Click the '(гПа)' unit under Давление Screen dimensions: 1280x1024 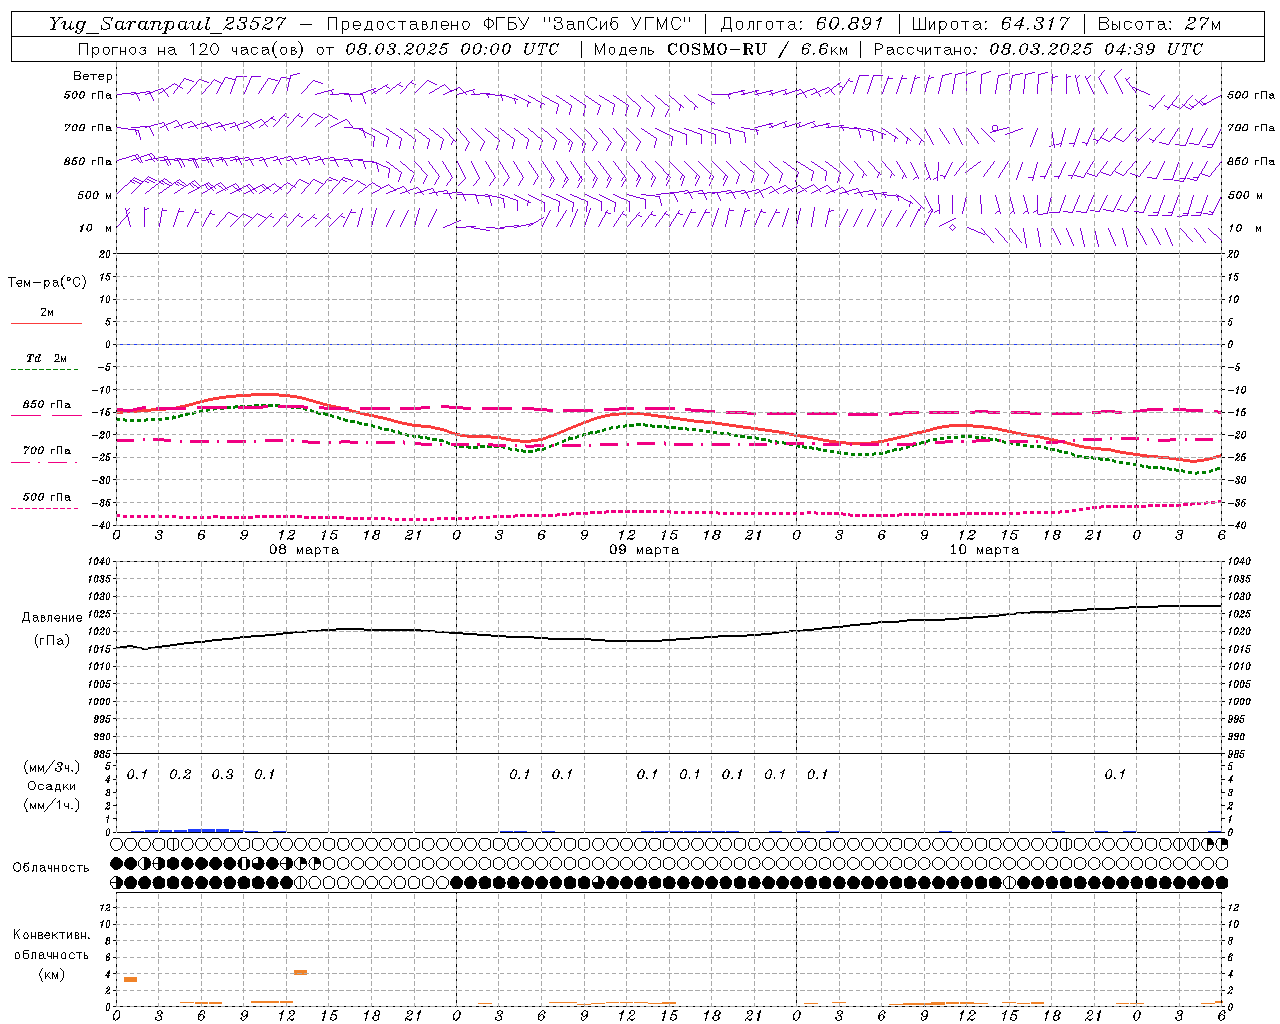coord(52,641)
